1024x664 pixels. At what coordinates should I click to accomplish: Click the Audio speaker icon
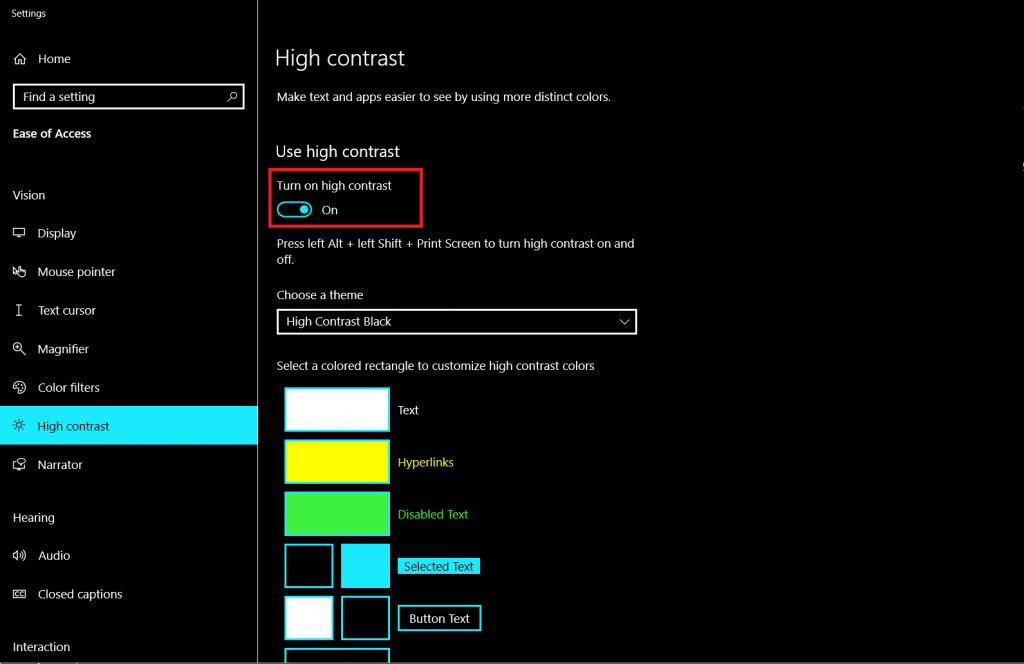point(21,555)
